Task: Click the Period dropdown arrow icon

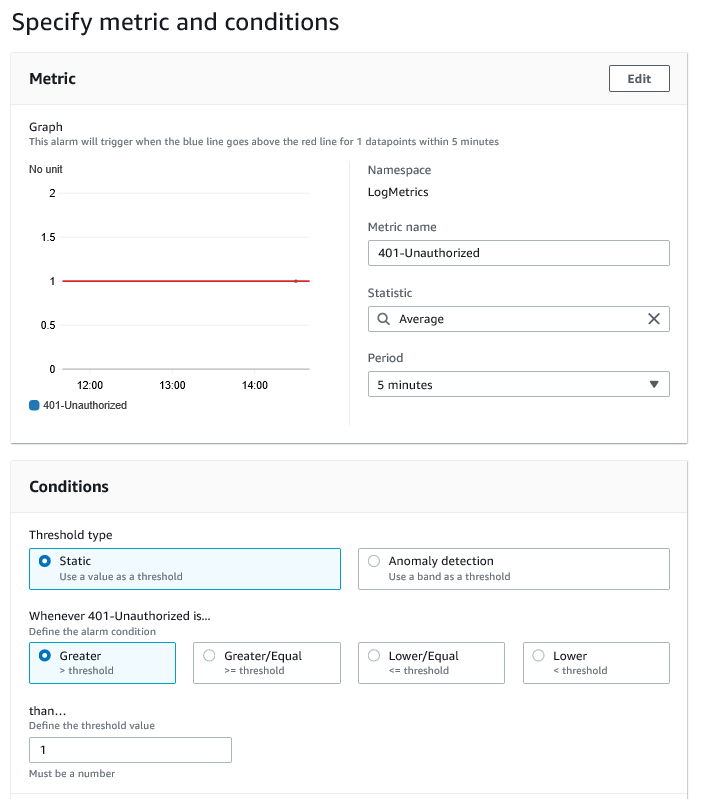Action: 654,385
